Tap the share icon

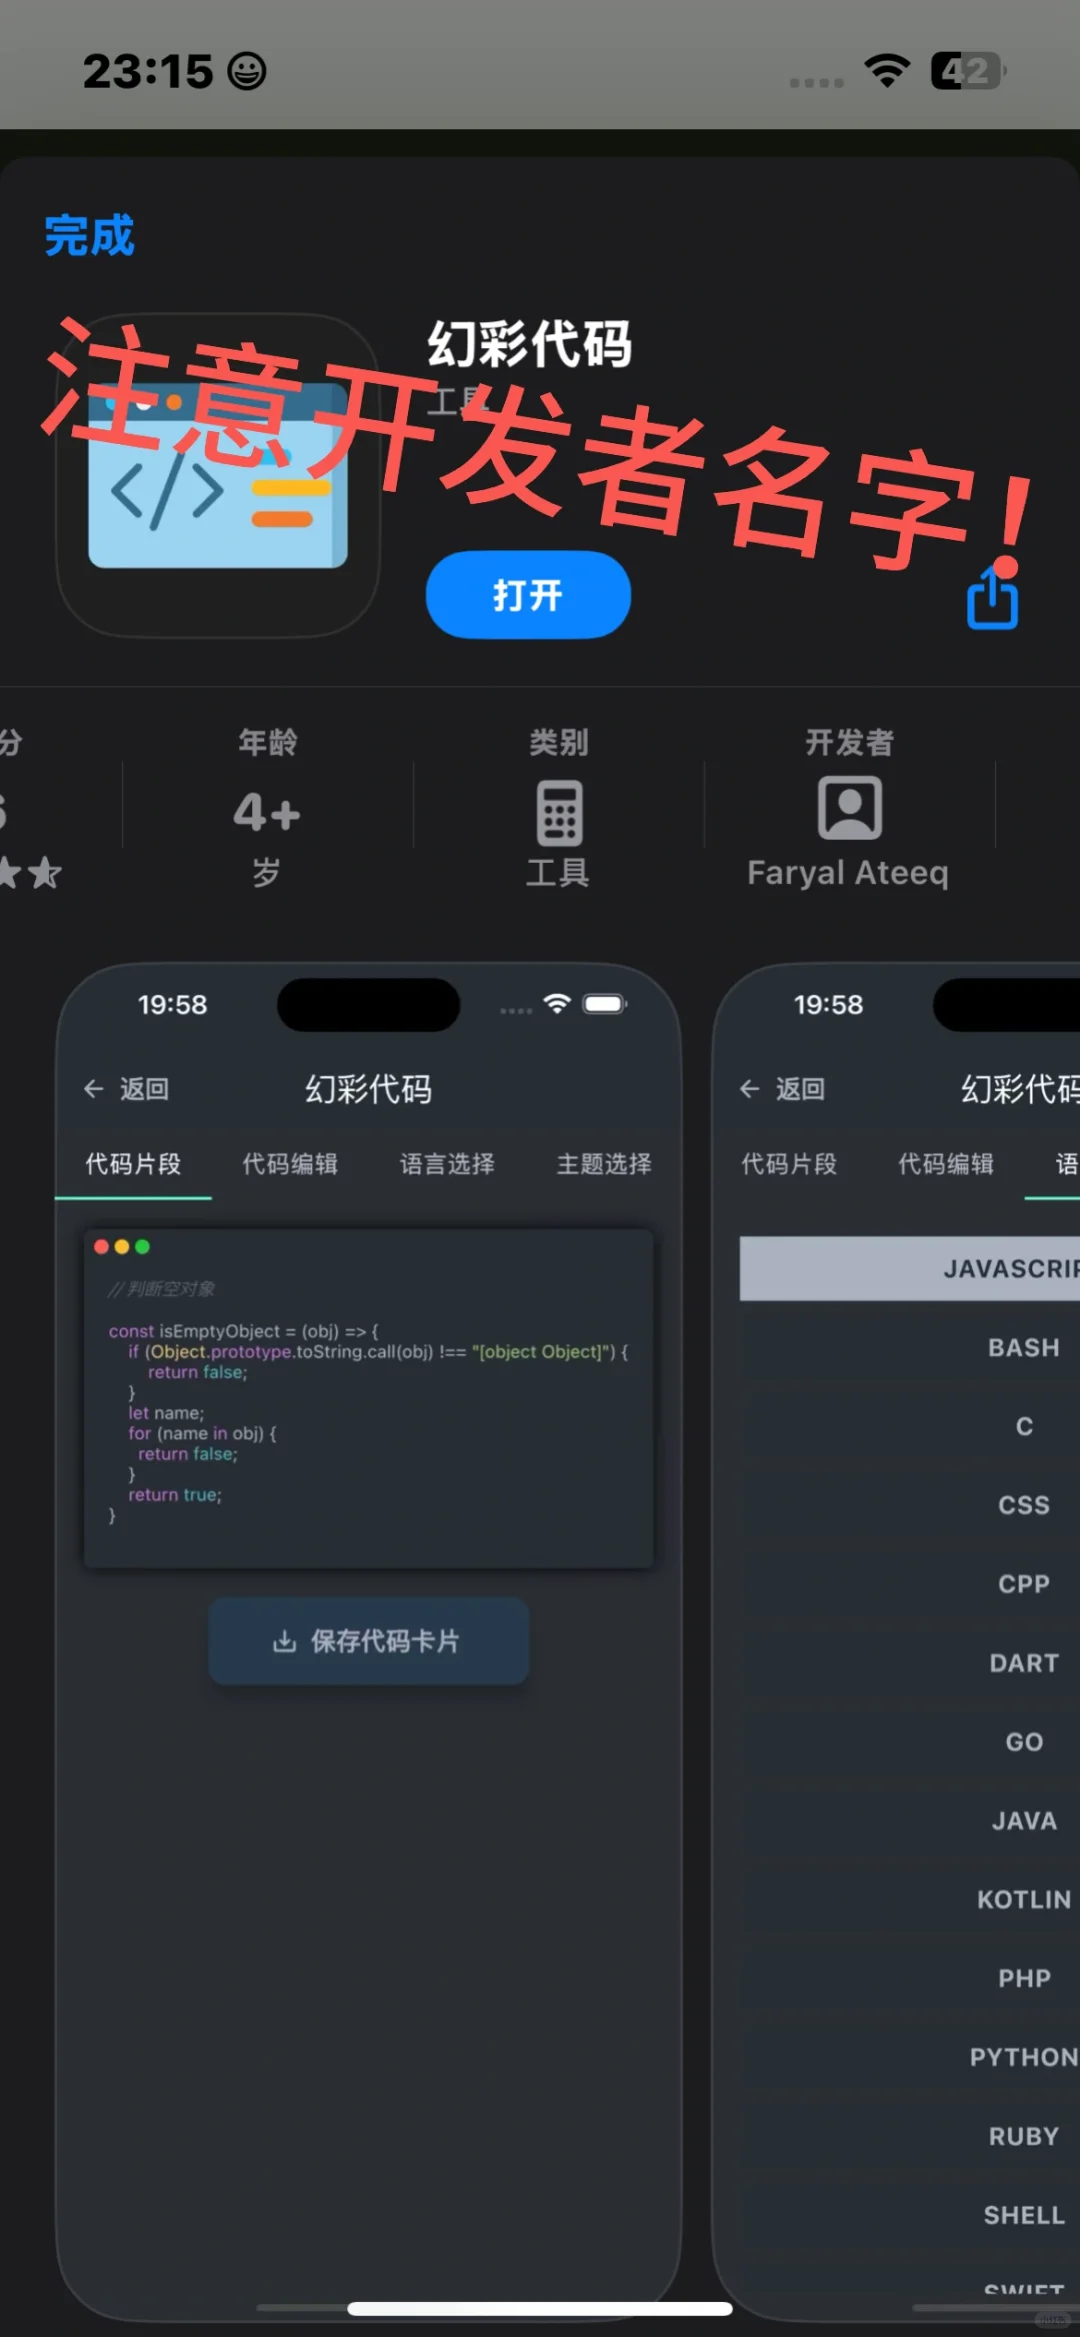tap(992, 597)
